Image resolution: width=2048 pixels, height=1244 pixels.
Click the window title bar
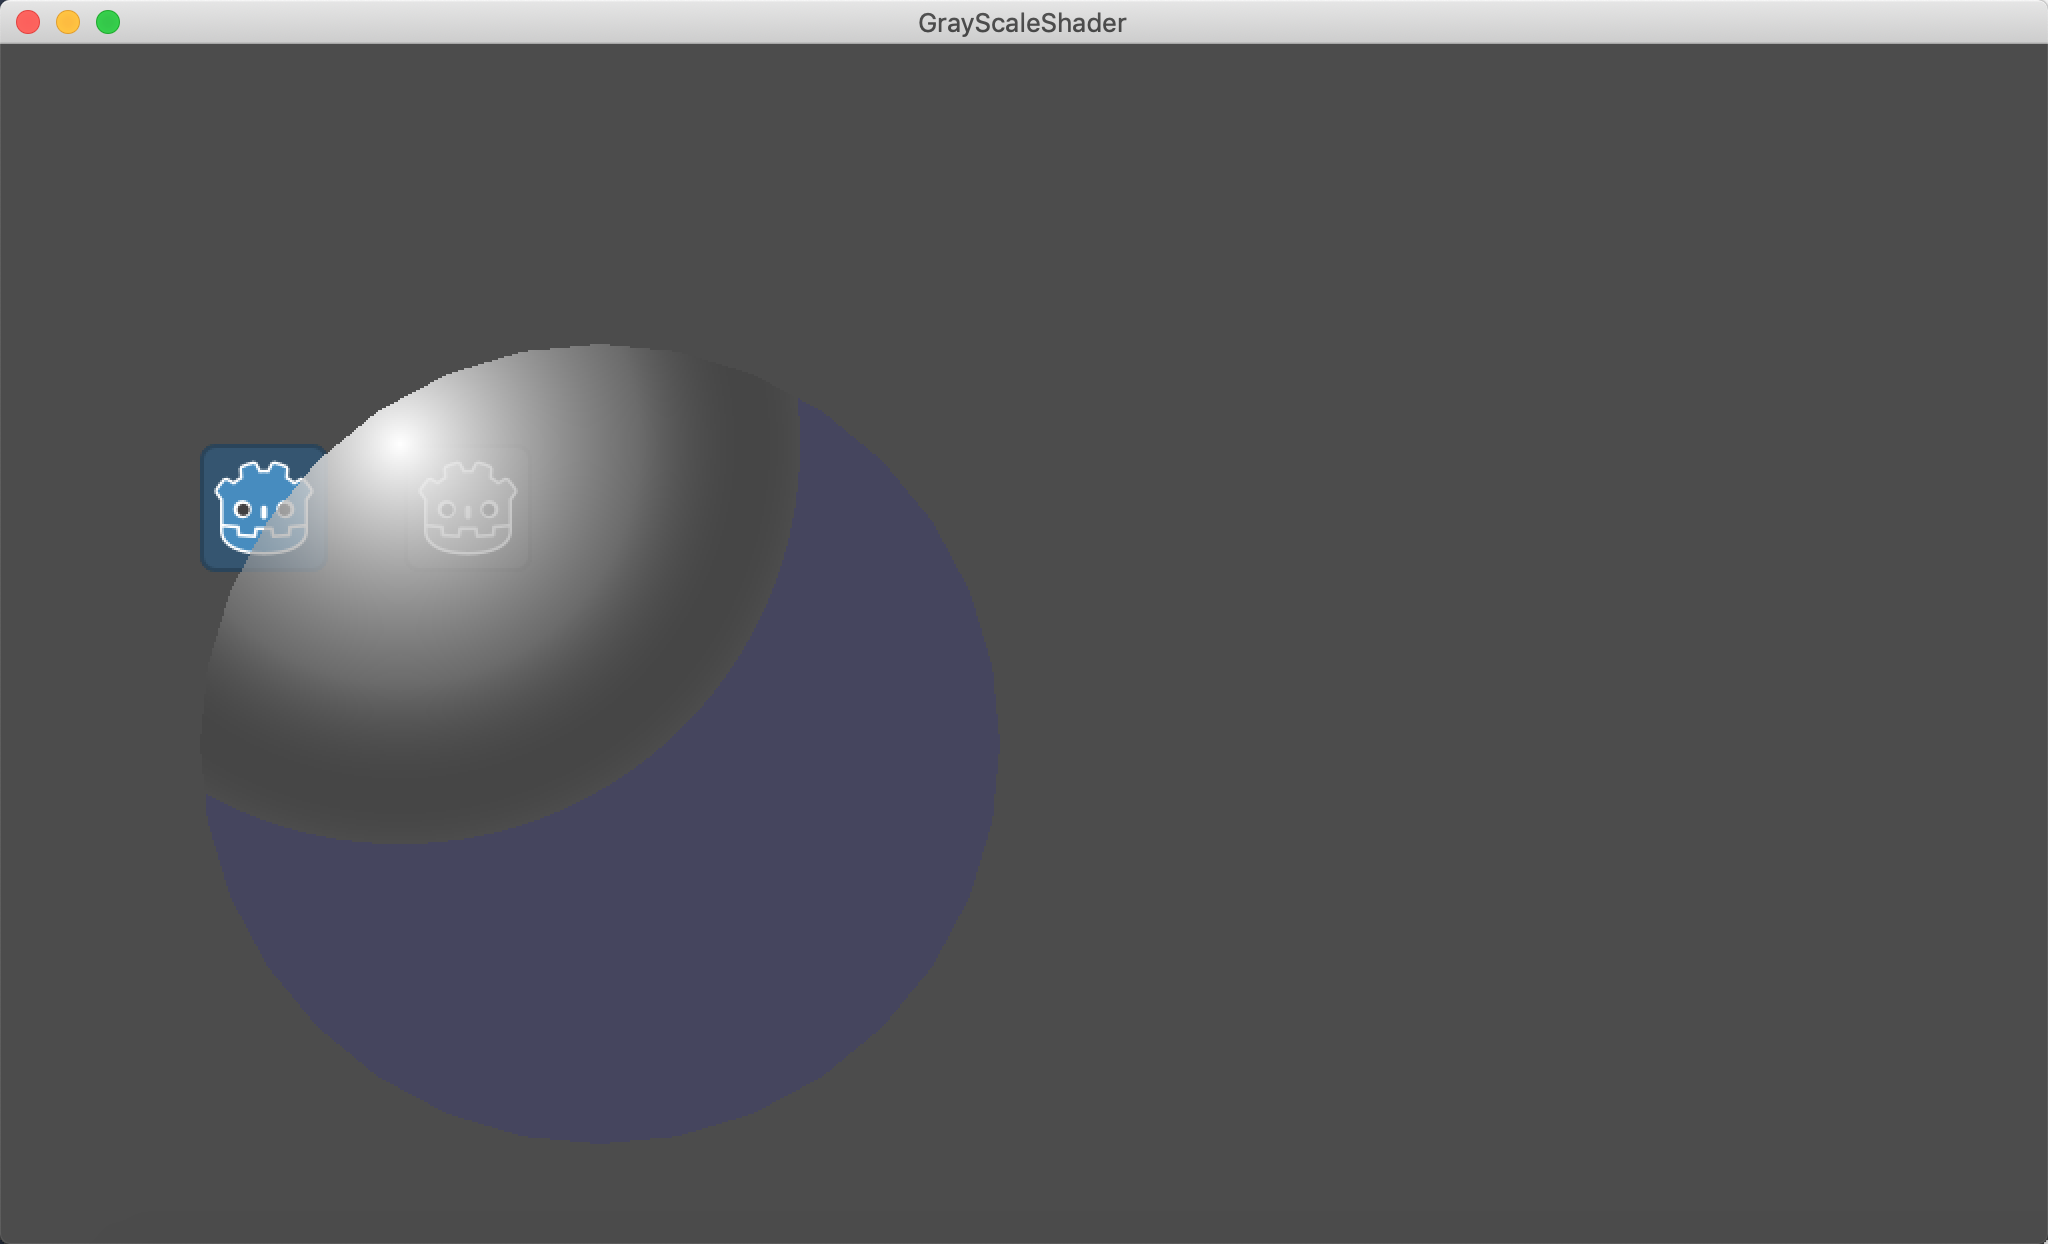pos(1500,22)
